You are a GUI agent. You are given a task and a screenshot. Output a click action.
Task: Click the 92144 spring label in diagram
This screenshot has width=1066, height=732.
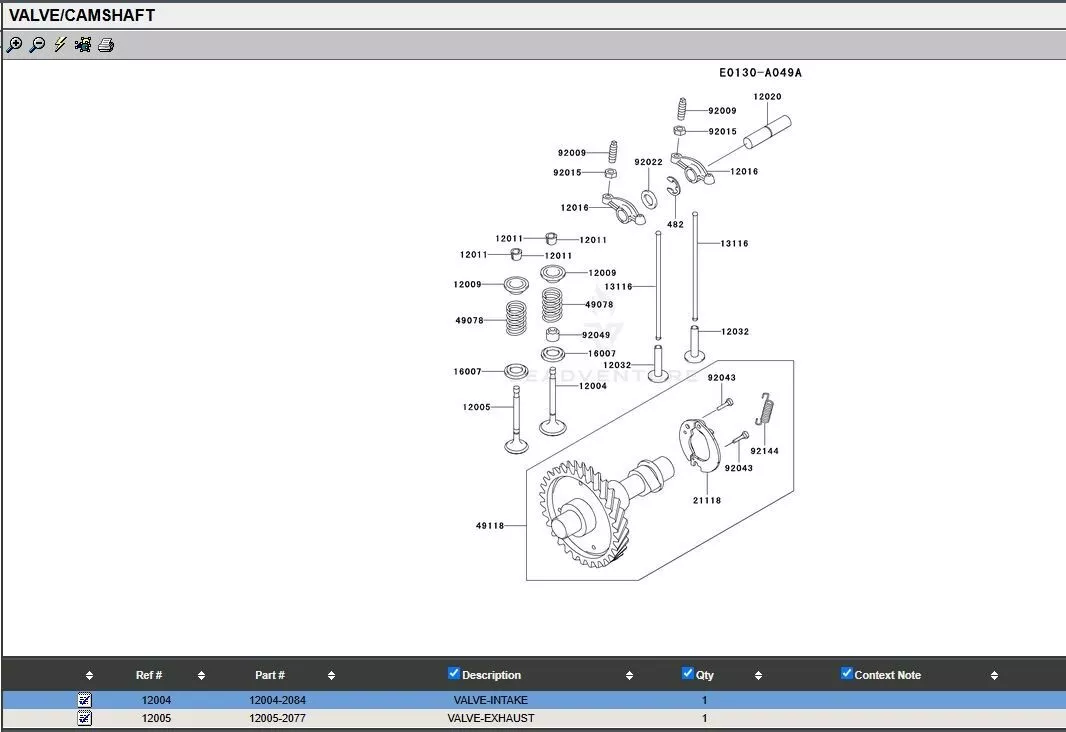coord(764,451)
